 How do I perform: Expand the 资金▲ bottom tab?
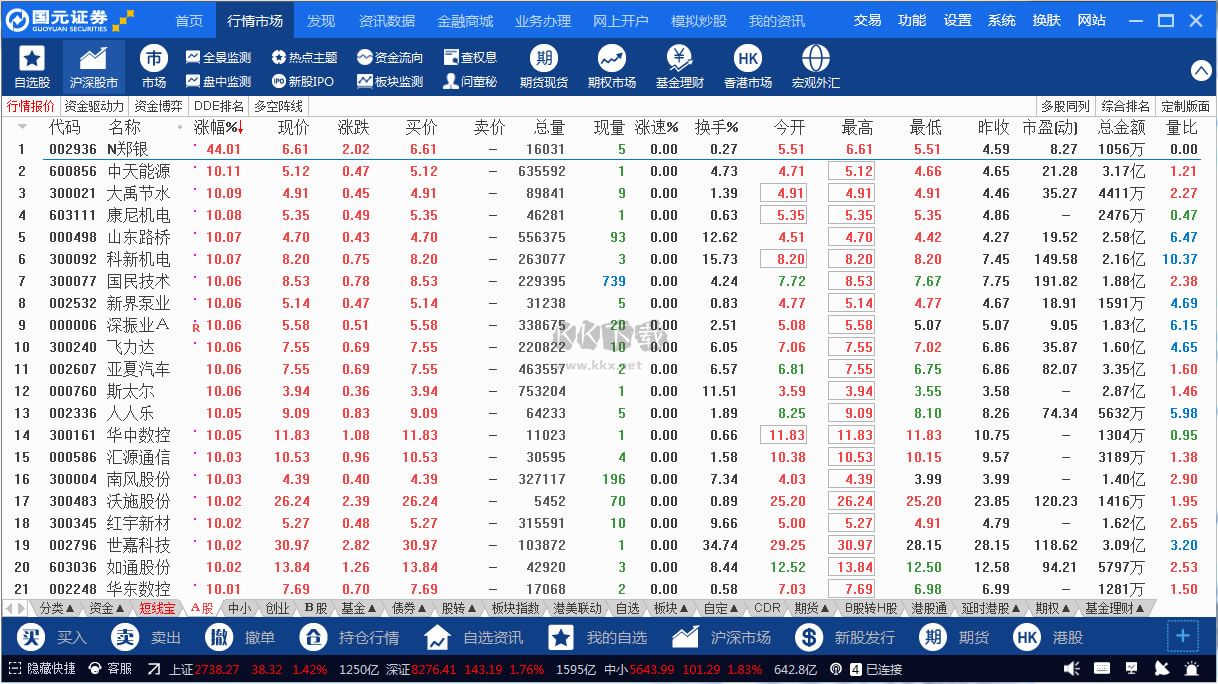point(108,608)
